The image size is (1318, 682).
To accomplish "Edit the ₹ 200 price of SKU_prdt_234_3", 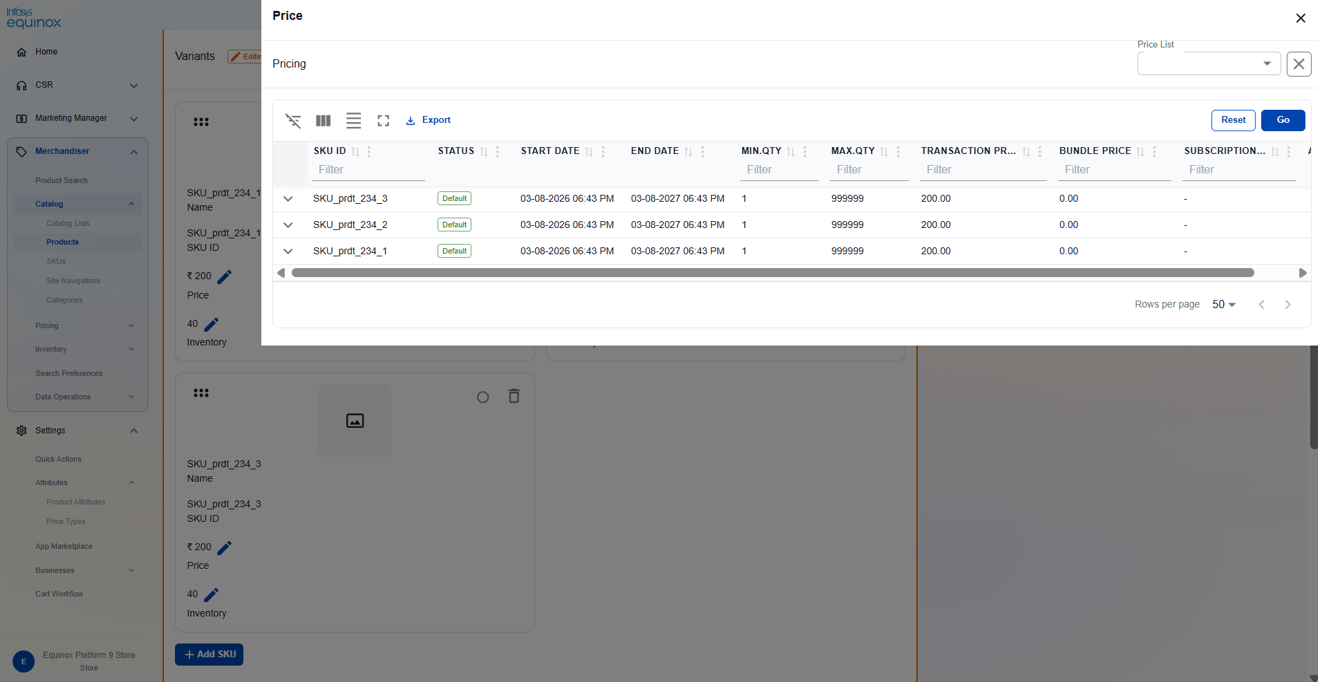I will click(225, 548).
